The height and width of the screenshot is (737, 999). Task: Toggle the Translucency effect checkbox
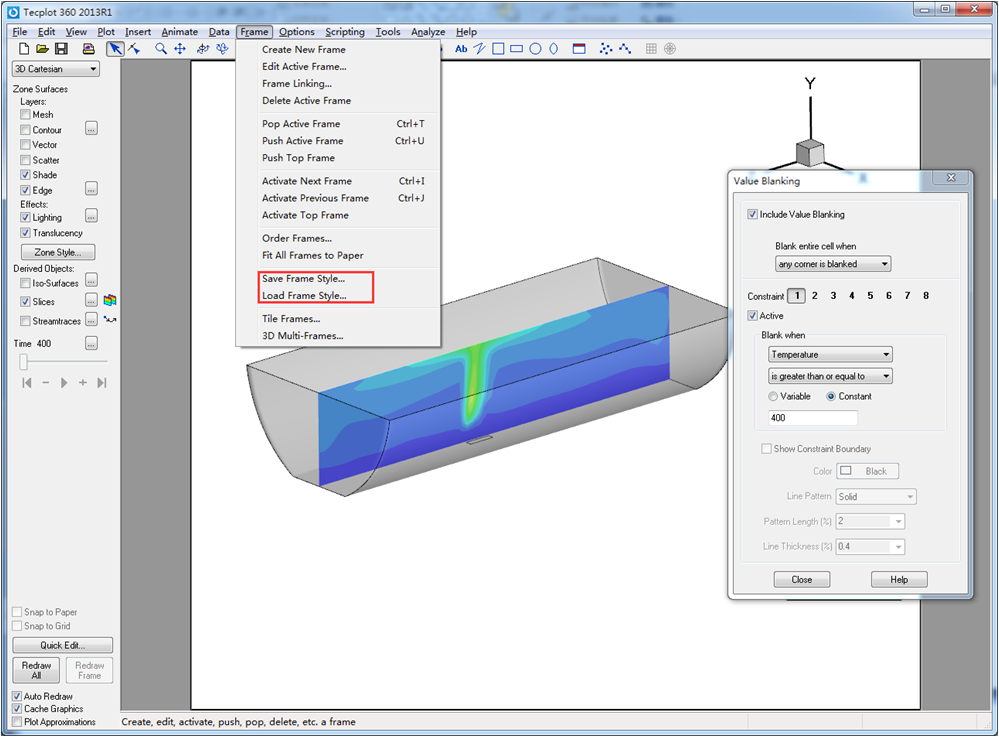[x=25, y=233]
